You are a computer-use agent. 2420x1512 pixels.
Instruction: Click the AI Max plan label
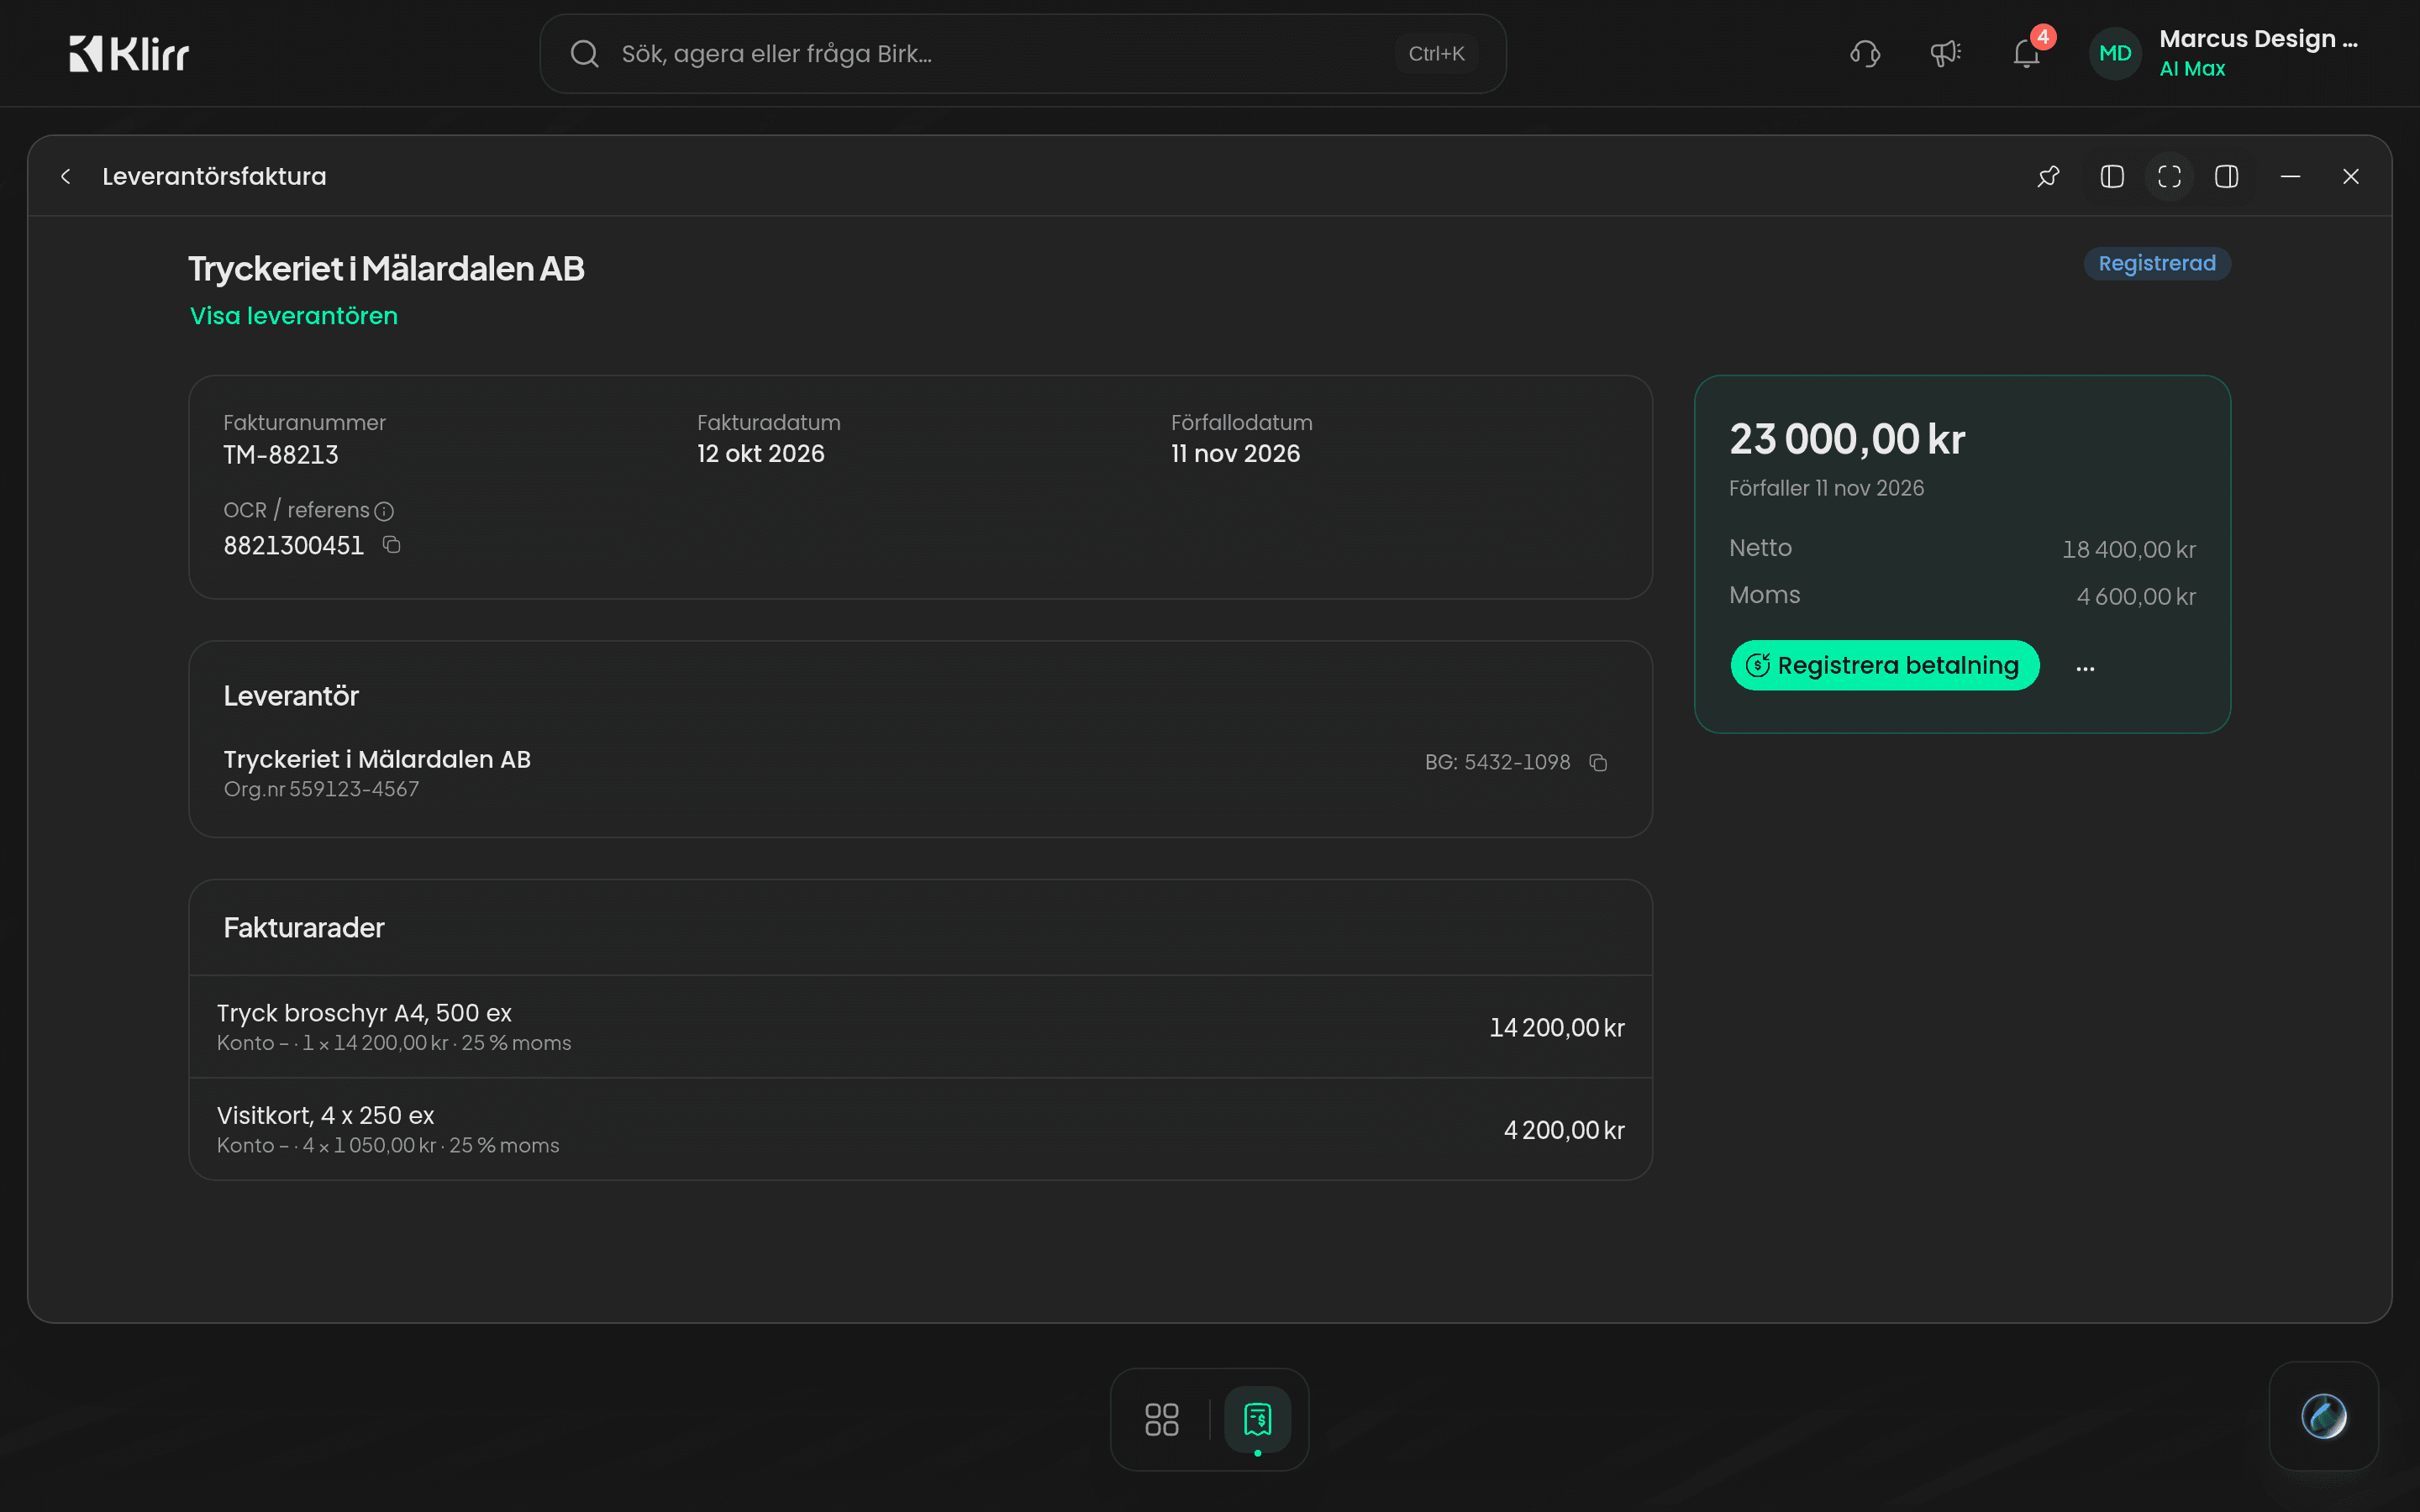tap(2192, 69)
